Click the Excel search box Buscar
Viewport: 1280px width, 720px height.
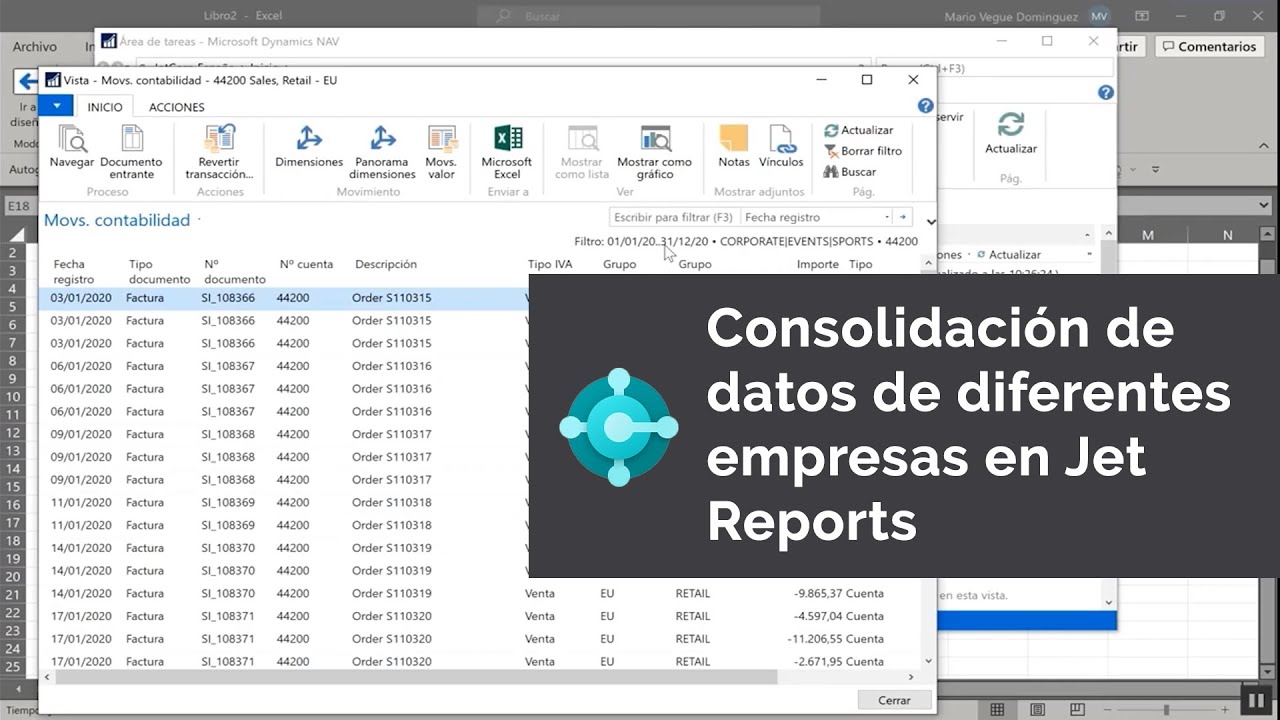tap(647, 16)
